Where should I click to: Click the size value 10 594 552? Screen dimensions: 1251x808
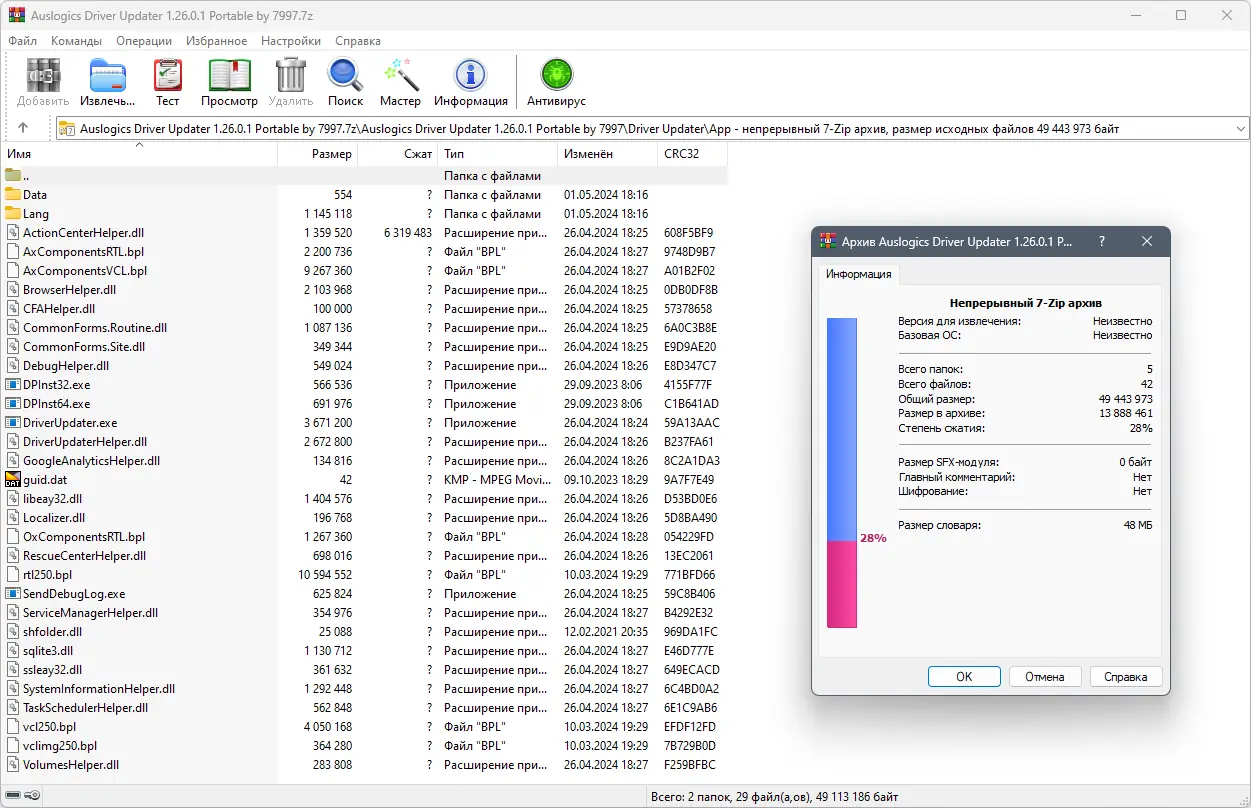(325, 575)
